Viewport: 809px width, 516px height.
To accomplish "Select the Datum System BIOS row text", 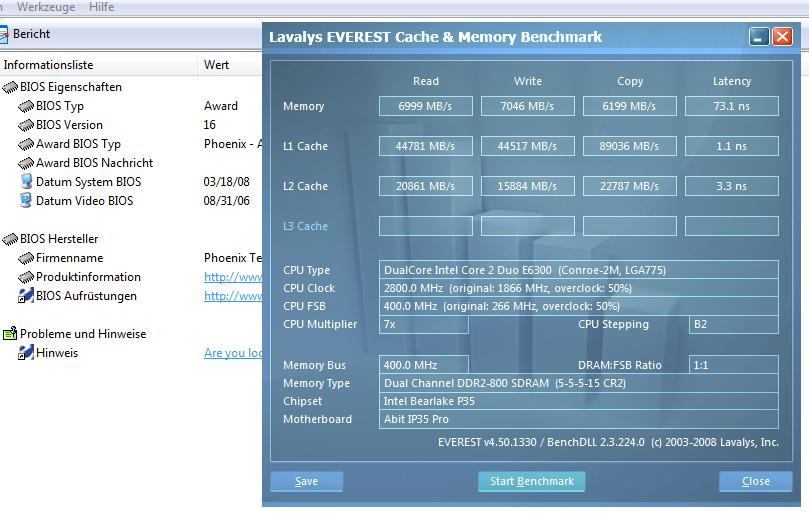I will tap(88, 182).
